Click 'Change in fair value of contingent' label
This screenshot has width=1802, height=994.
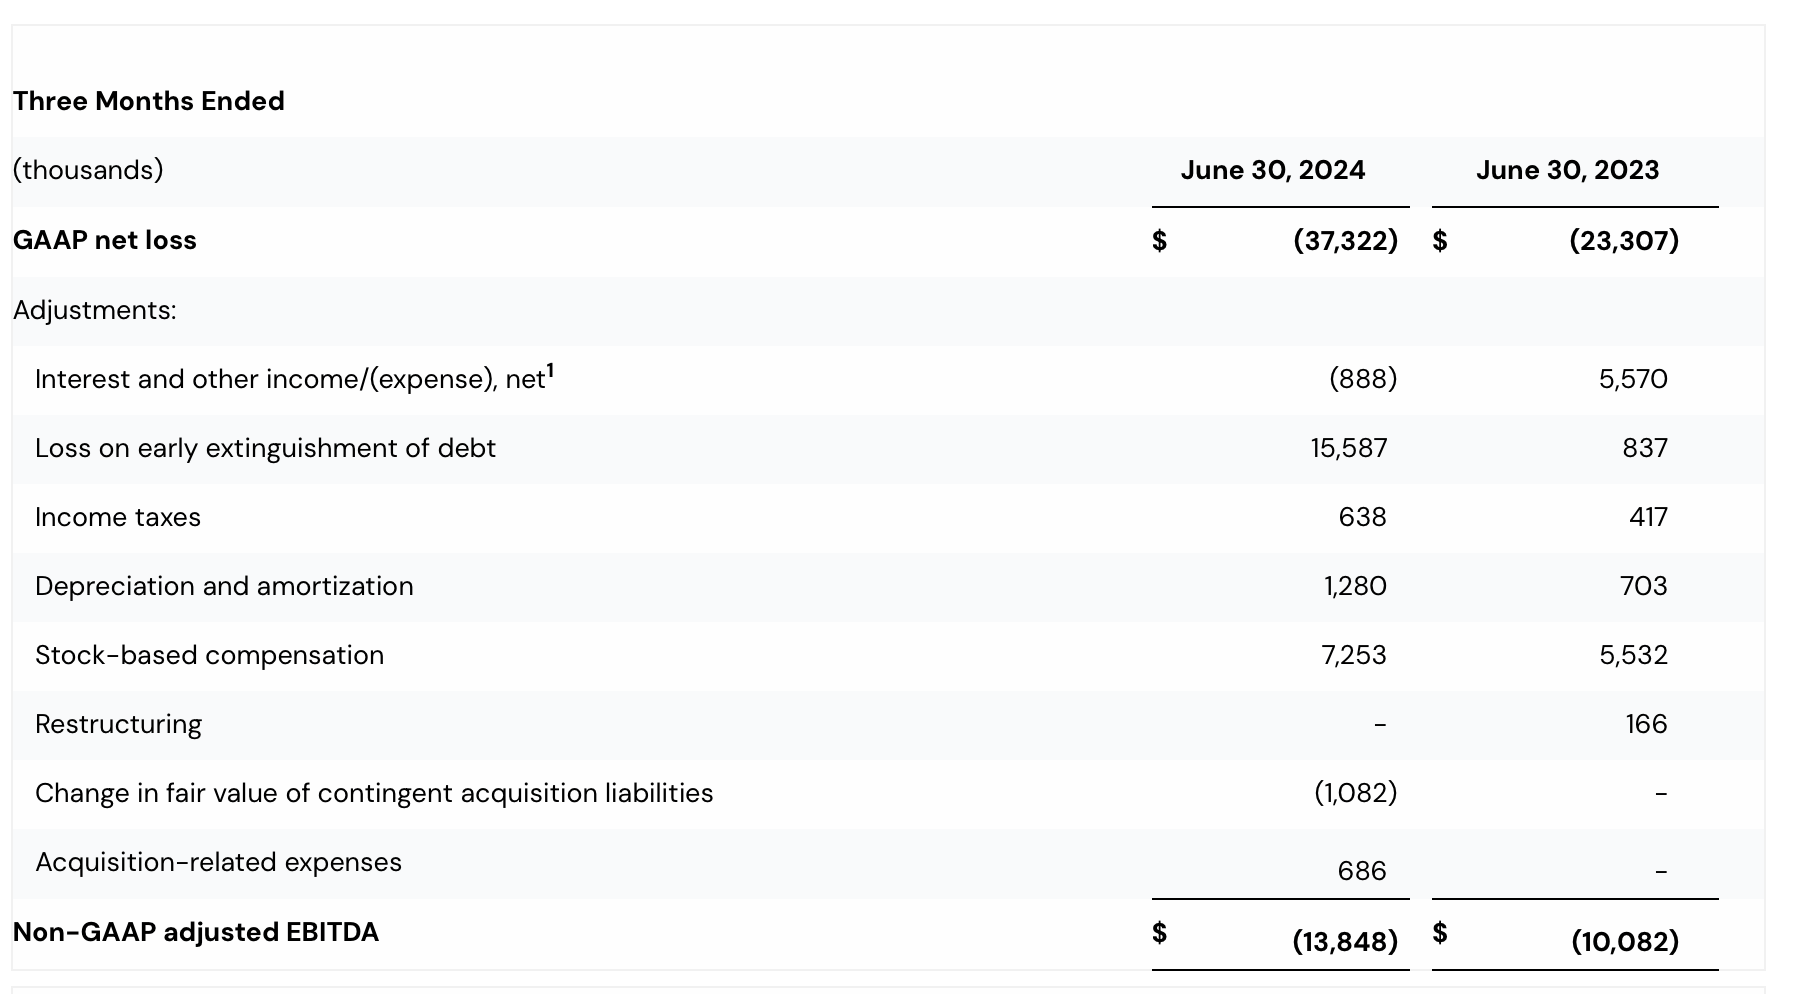point(374,793)
